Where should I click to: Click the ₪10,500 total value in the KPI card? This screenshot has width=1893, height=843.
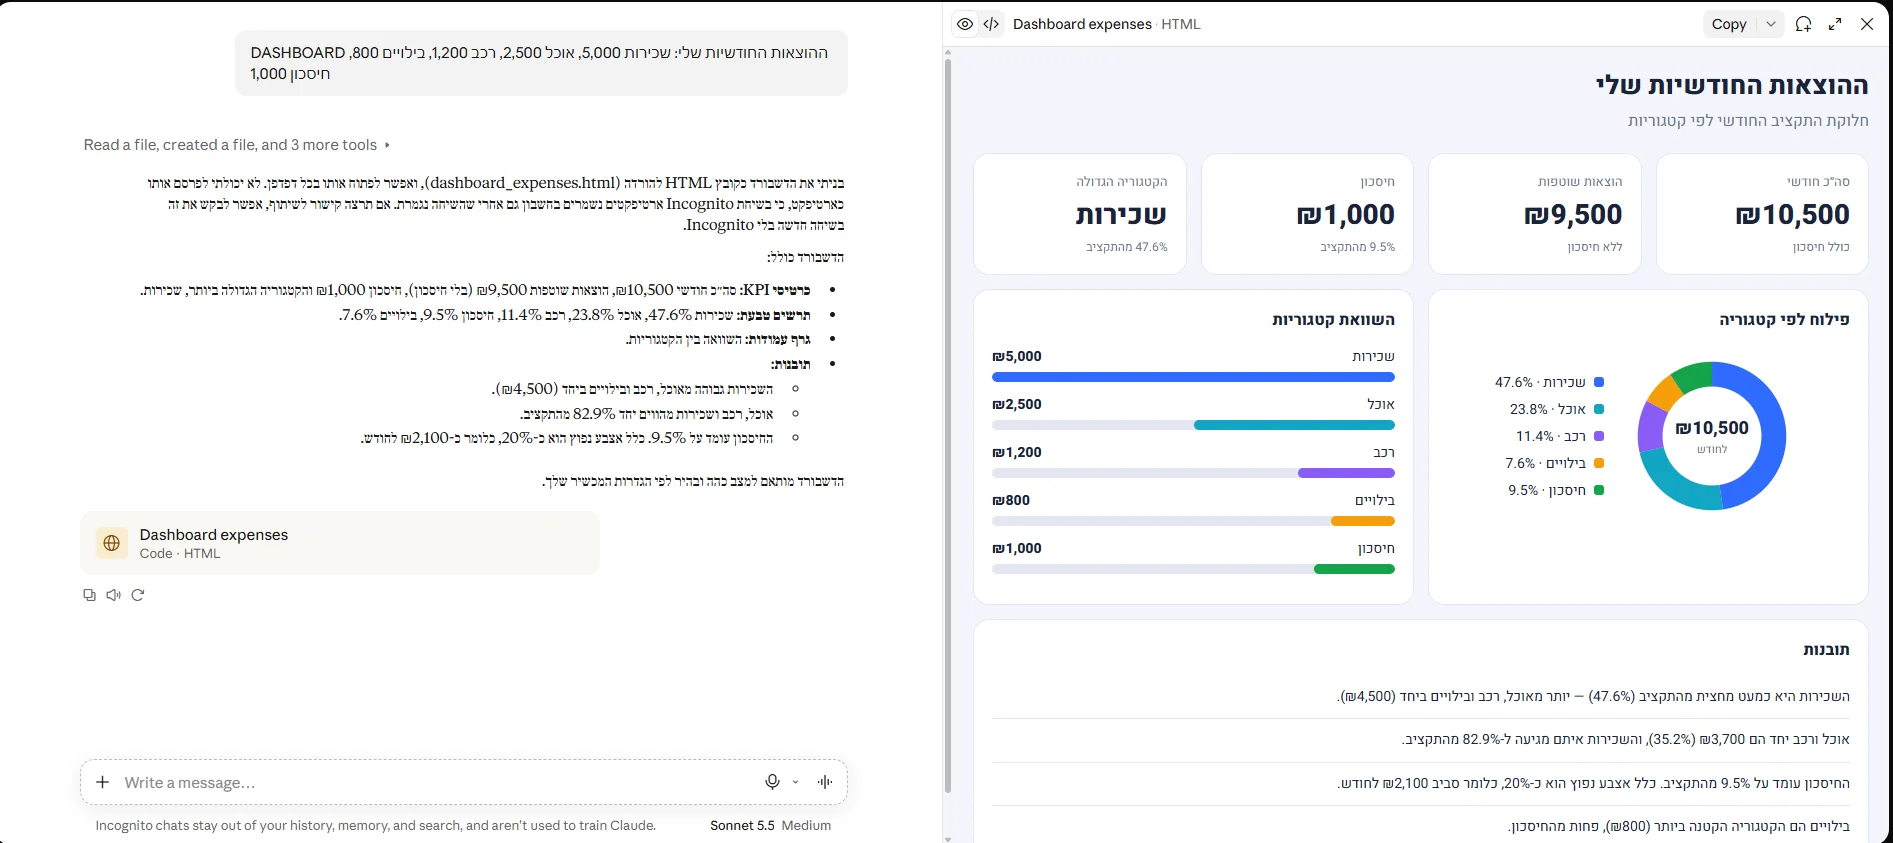point(1793,214)
